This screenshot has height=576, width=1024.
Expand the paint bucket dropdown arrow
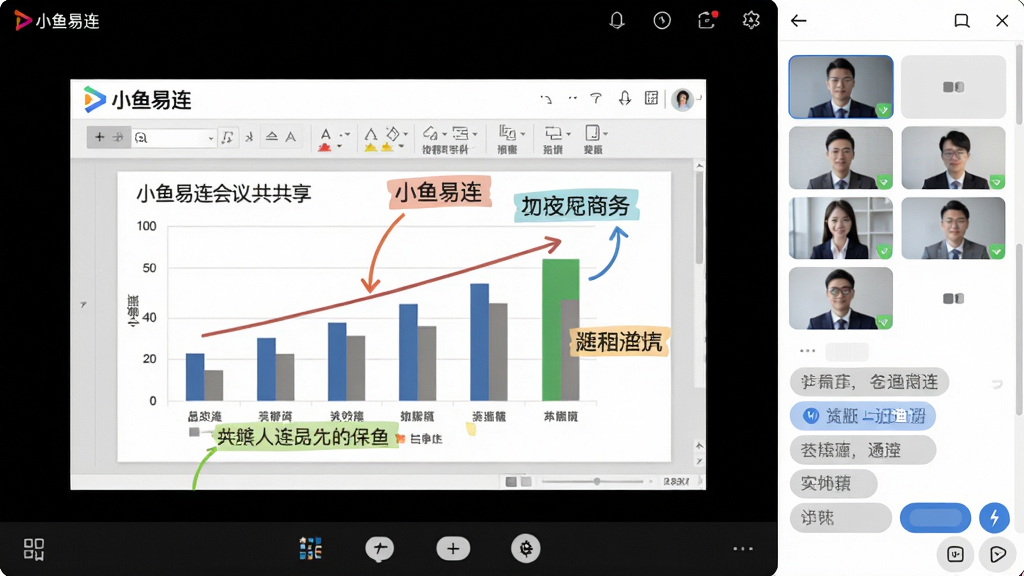click(406, 135)
